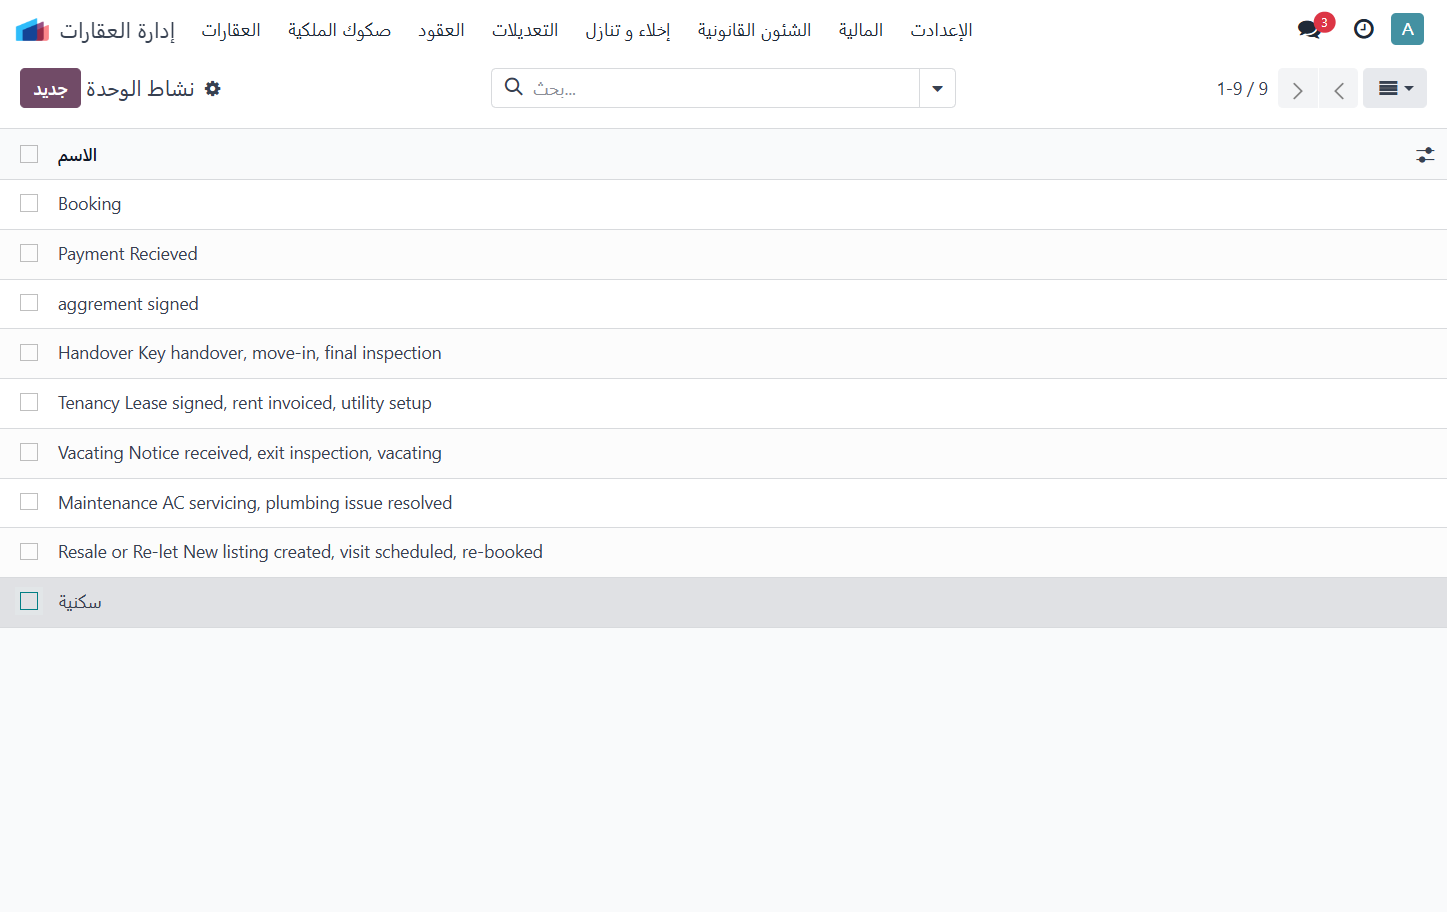
Task: Open the إخلاء و تنازل menu
Action: (628, 30)
